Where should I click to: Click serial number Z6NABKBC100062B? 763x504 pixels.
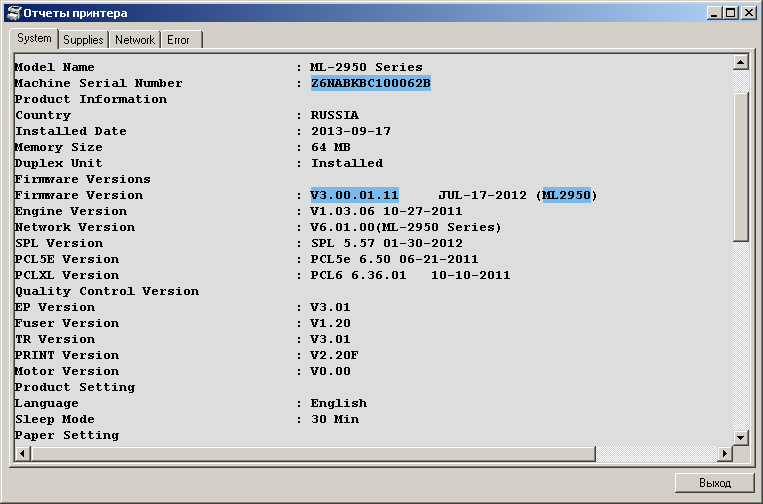(371, 83)
